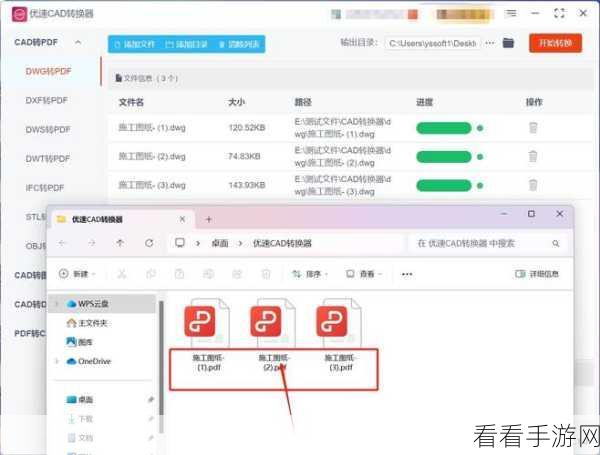Viewport: 600px width, 455px height.
Task: Delete the 施工图纸- (3).dwg row with its trash icon
Action: [x=533, y=185]
